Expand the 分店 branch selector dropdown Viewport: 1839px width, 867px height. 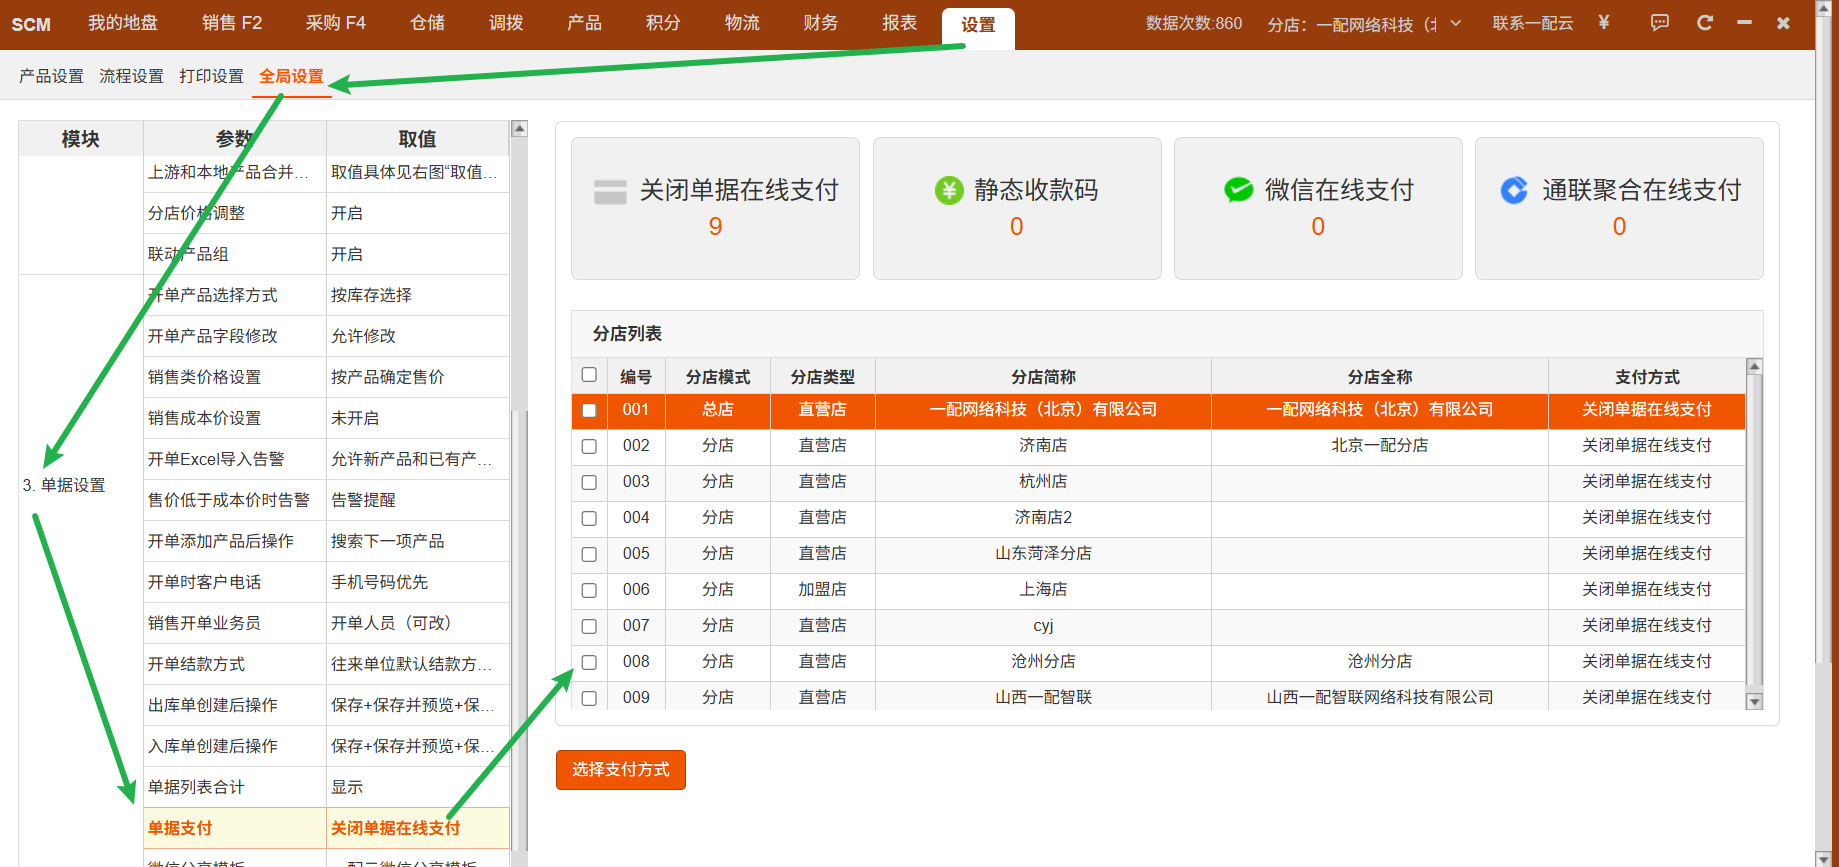[1455, 23]
